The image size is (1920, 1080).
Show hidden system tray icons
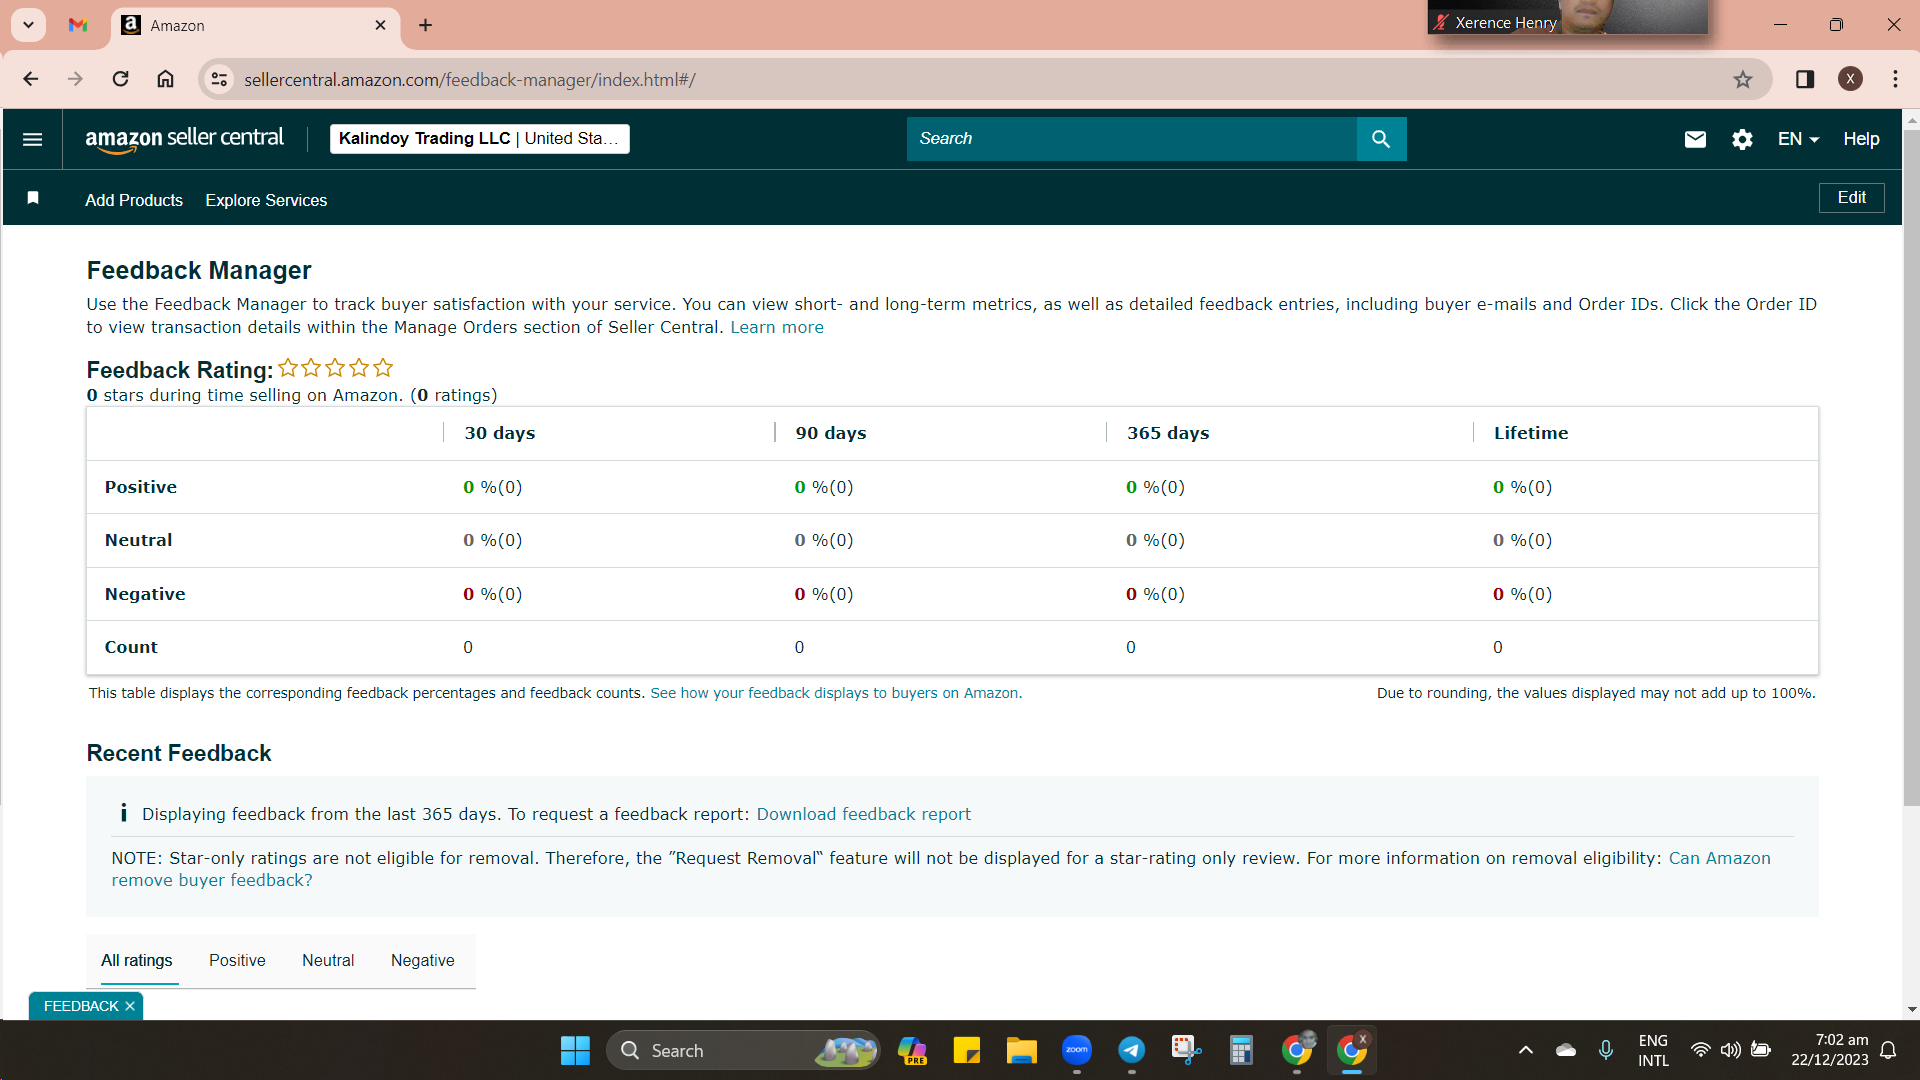tap(1525, 1050)
